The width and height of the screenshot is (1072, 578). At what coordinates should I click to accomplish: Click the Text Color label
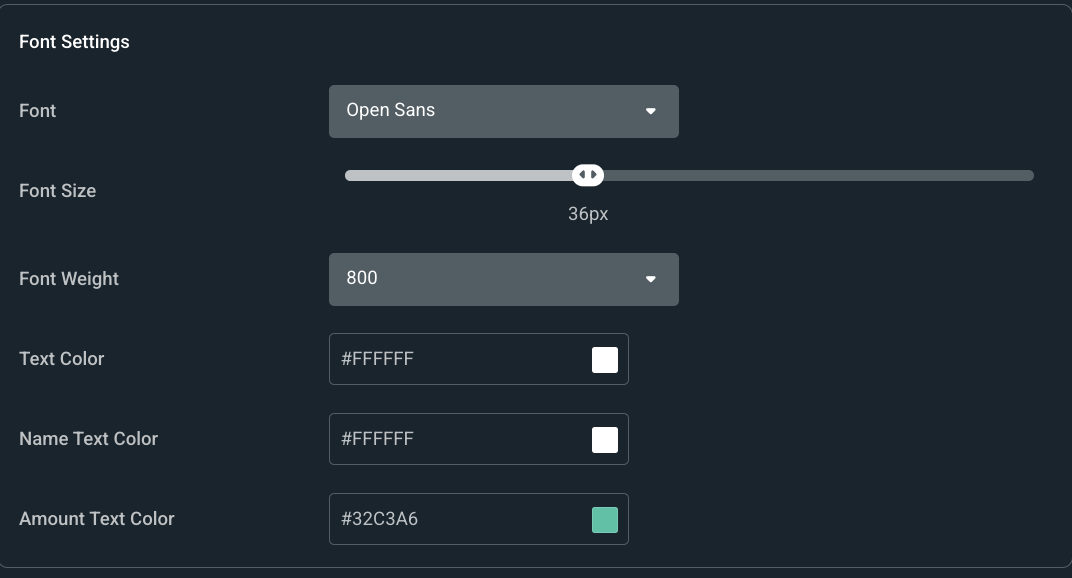[61, 359]
